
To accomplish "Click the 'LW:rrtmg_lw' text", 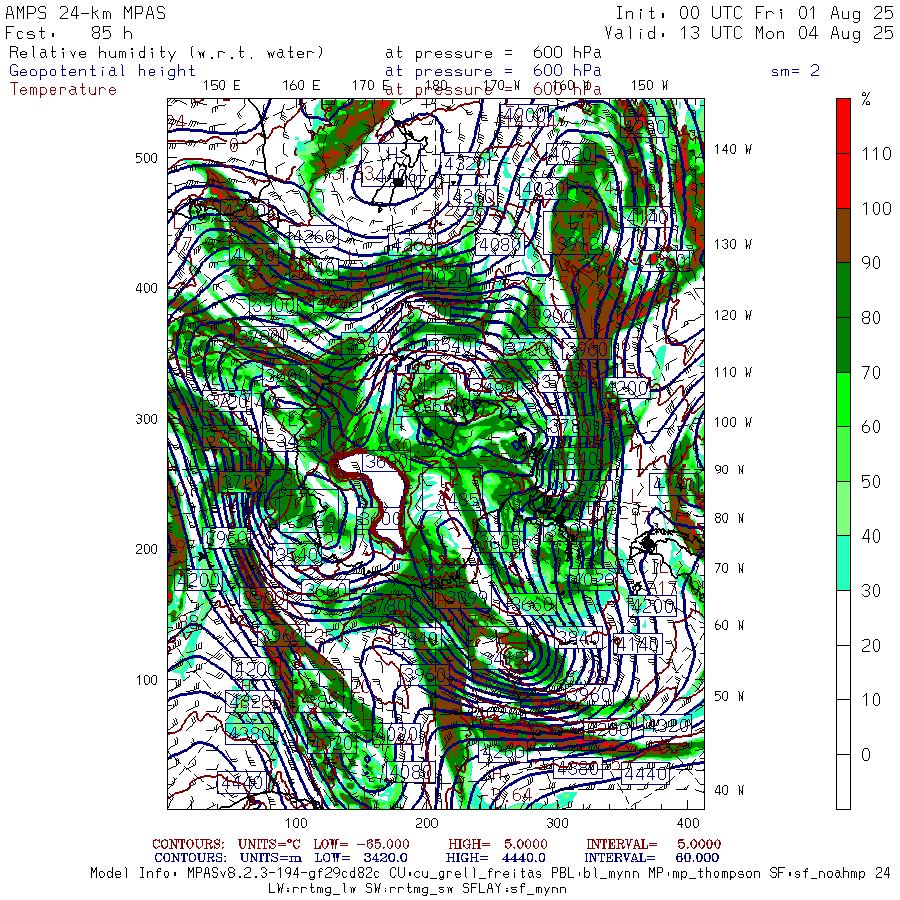I will tap(312, 889).
